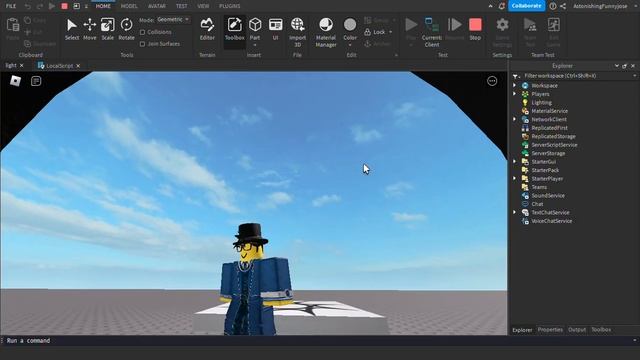Screen dimensions: 640x360
Task: Expand the StarterGui node
Action: tap(514, 162)
